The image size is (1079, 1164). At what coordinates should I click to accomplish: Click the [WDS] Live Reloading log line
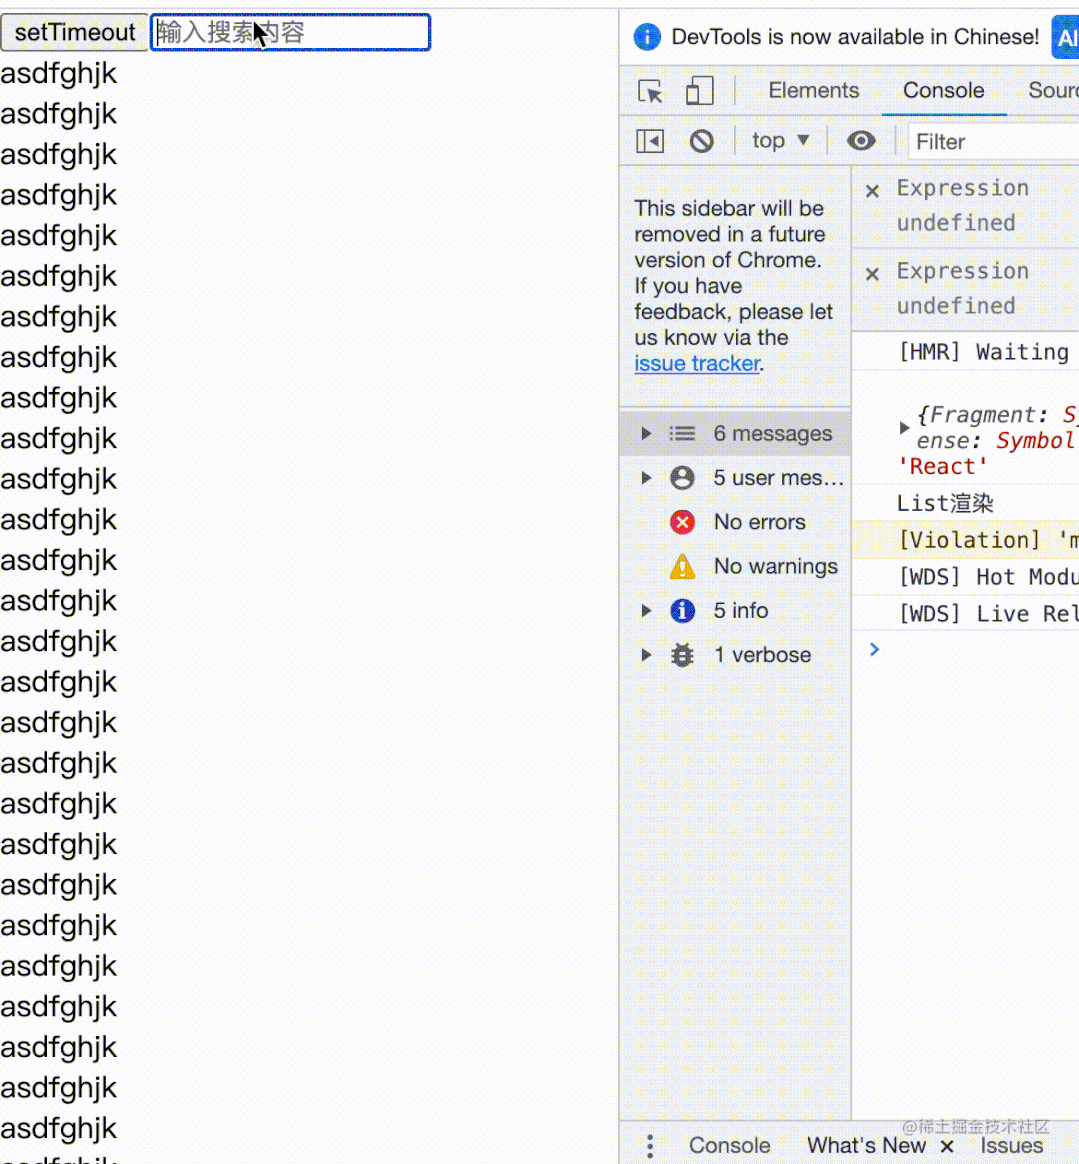(x=965, y=614)
